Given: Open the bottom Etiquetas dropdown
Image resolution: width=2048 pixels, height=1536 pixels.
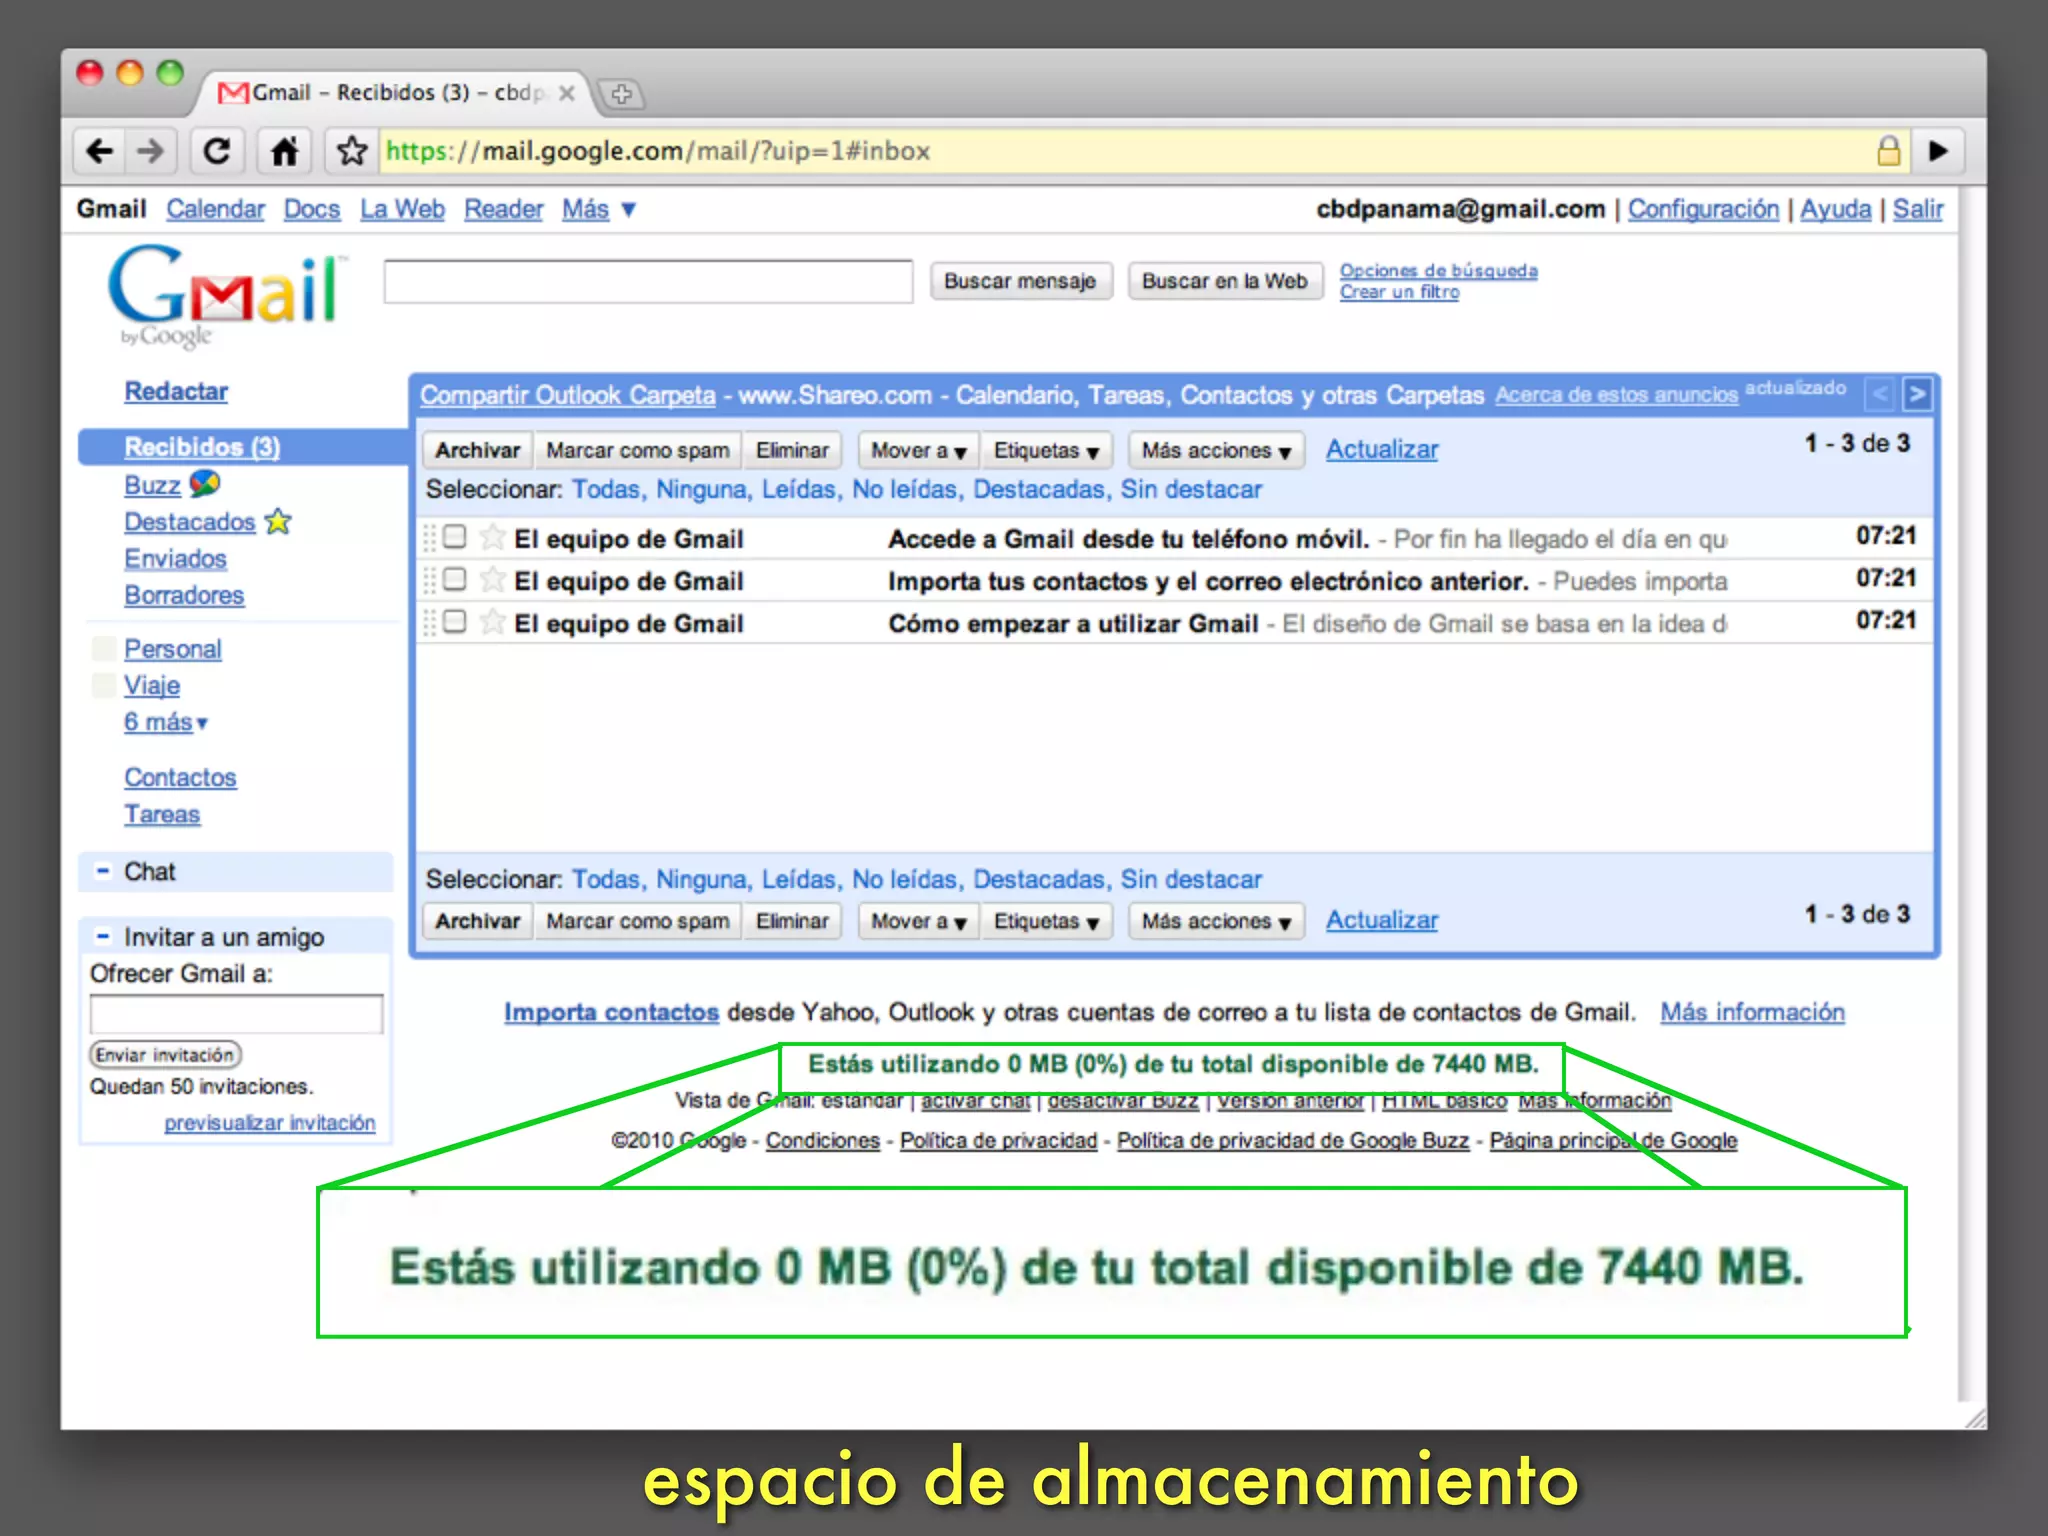Looking at the screenshot, I should [1045, 921].
